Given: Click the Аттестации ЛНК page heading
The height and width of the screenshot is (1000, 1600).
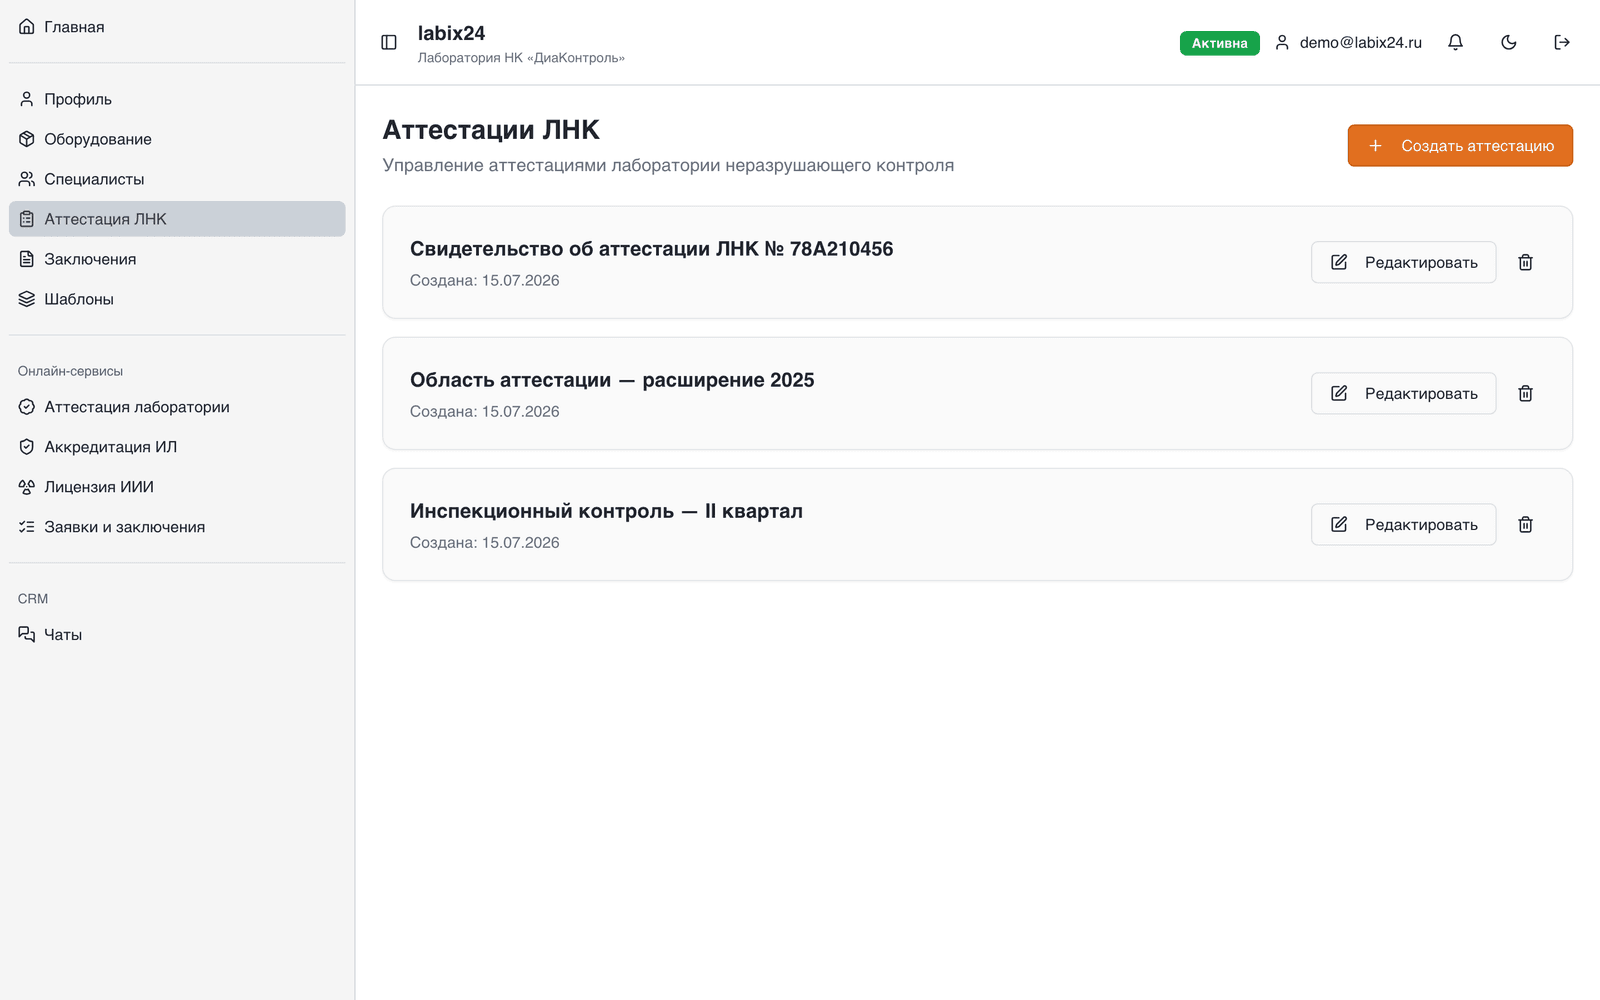Looking at the screenshot, I should click(x=491, y=130).
